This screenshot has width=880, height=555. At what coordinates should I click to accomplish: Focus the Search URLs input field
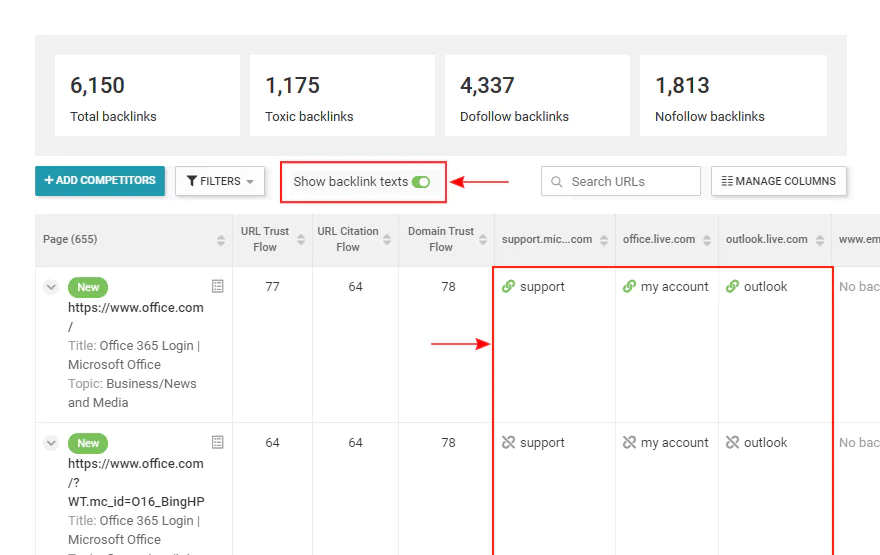click(x=621, y=181)
